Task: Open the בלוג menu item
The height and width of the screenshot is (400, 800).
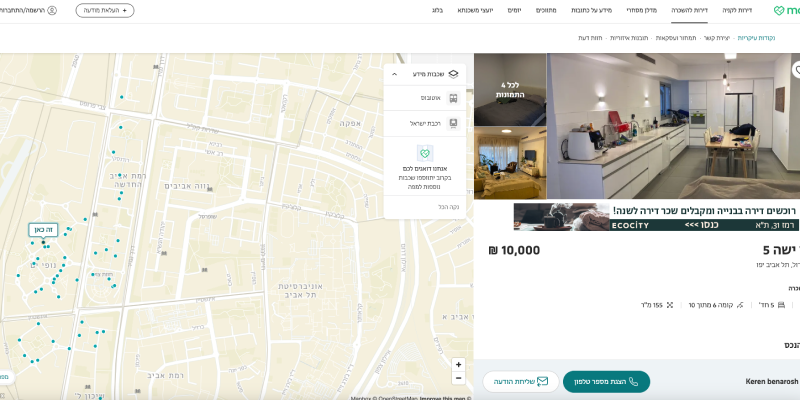Action: tap(437, 10)
